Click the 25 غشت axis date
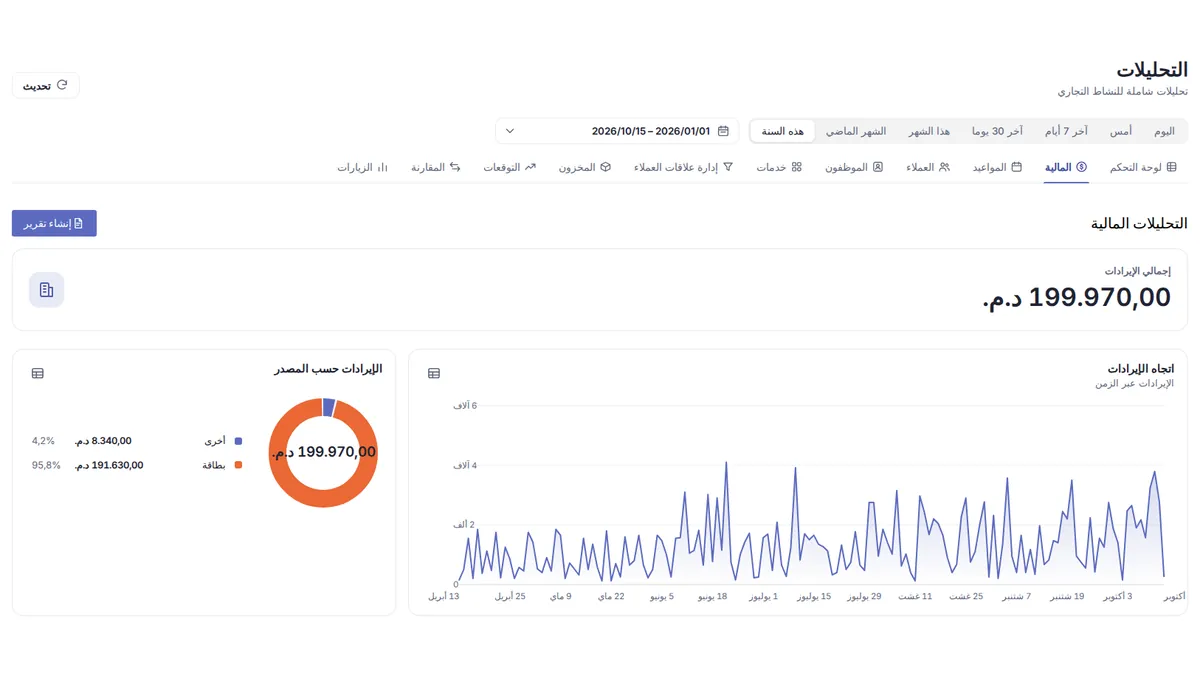 [x=966, y=596]
